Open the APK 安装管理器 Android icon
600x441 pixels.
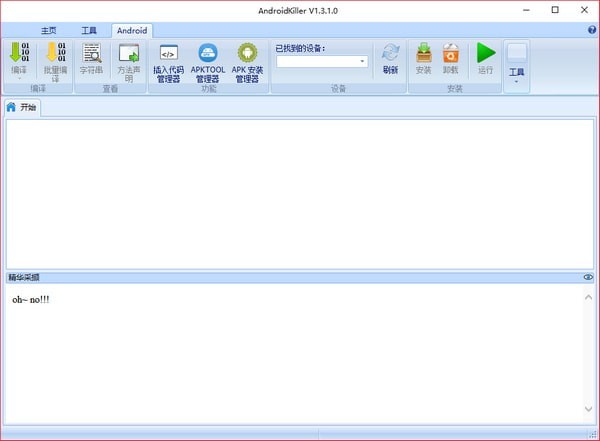point(247,54)
